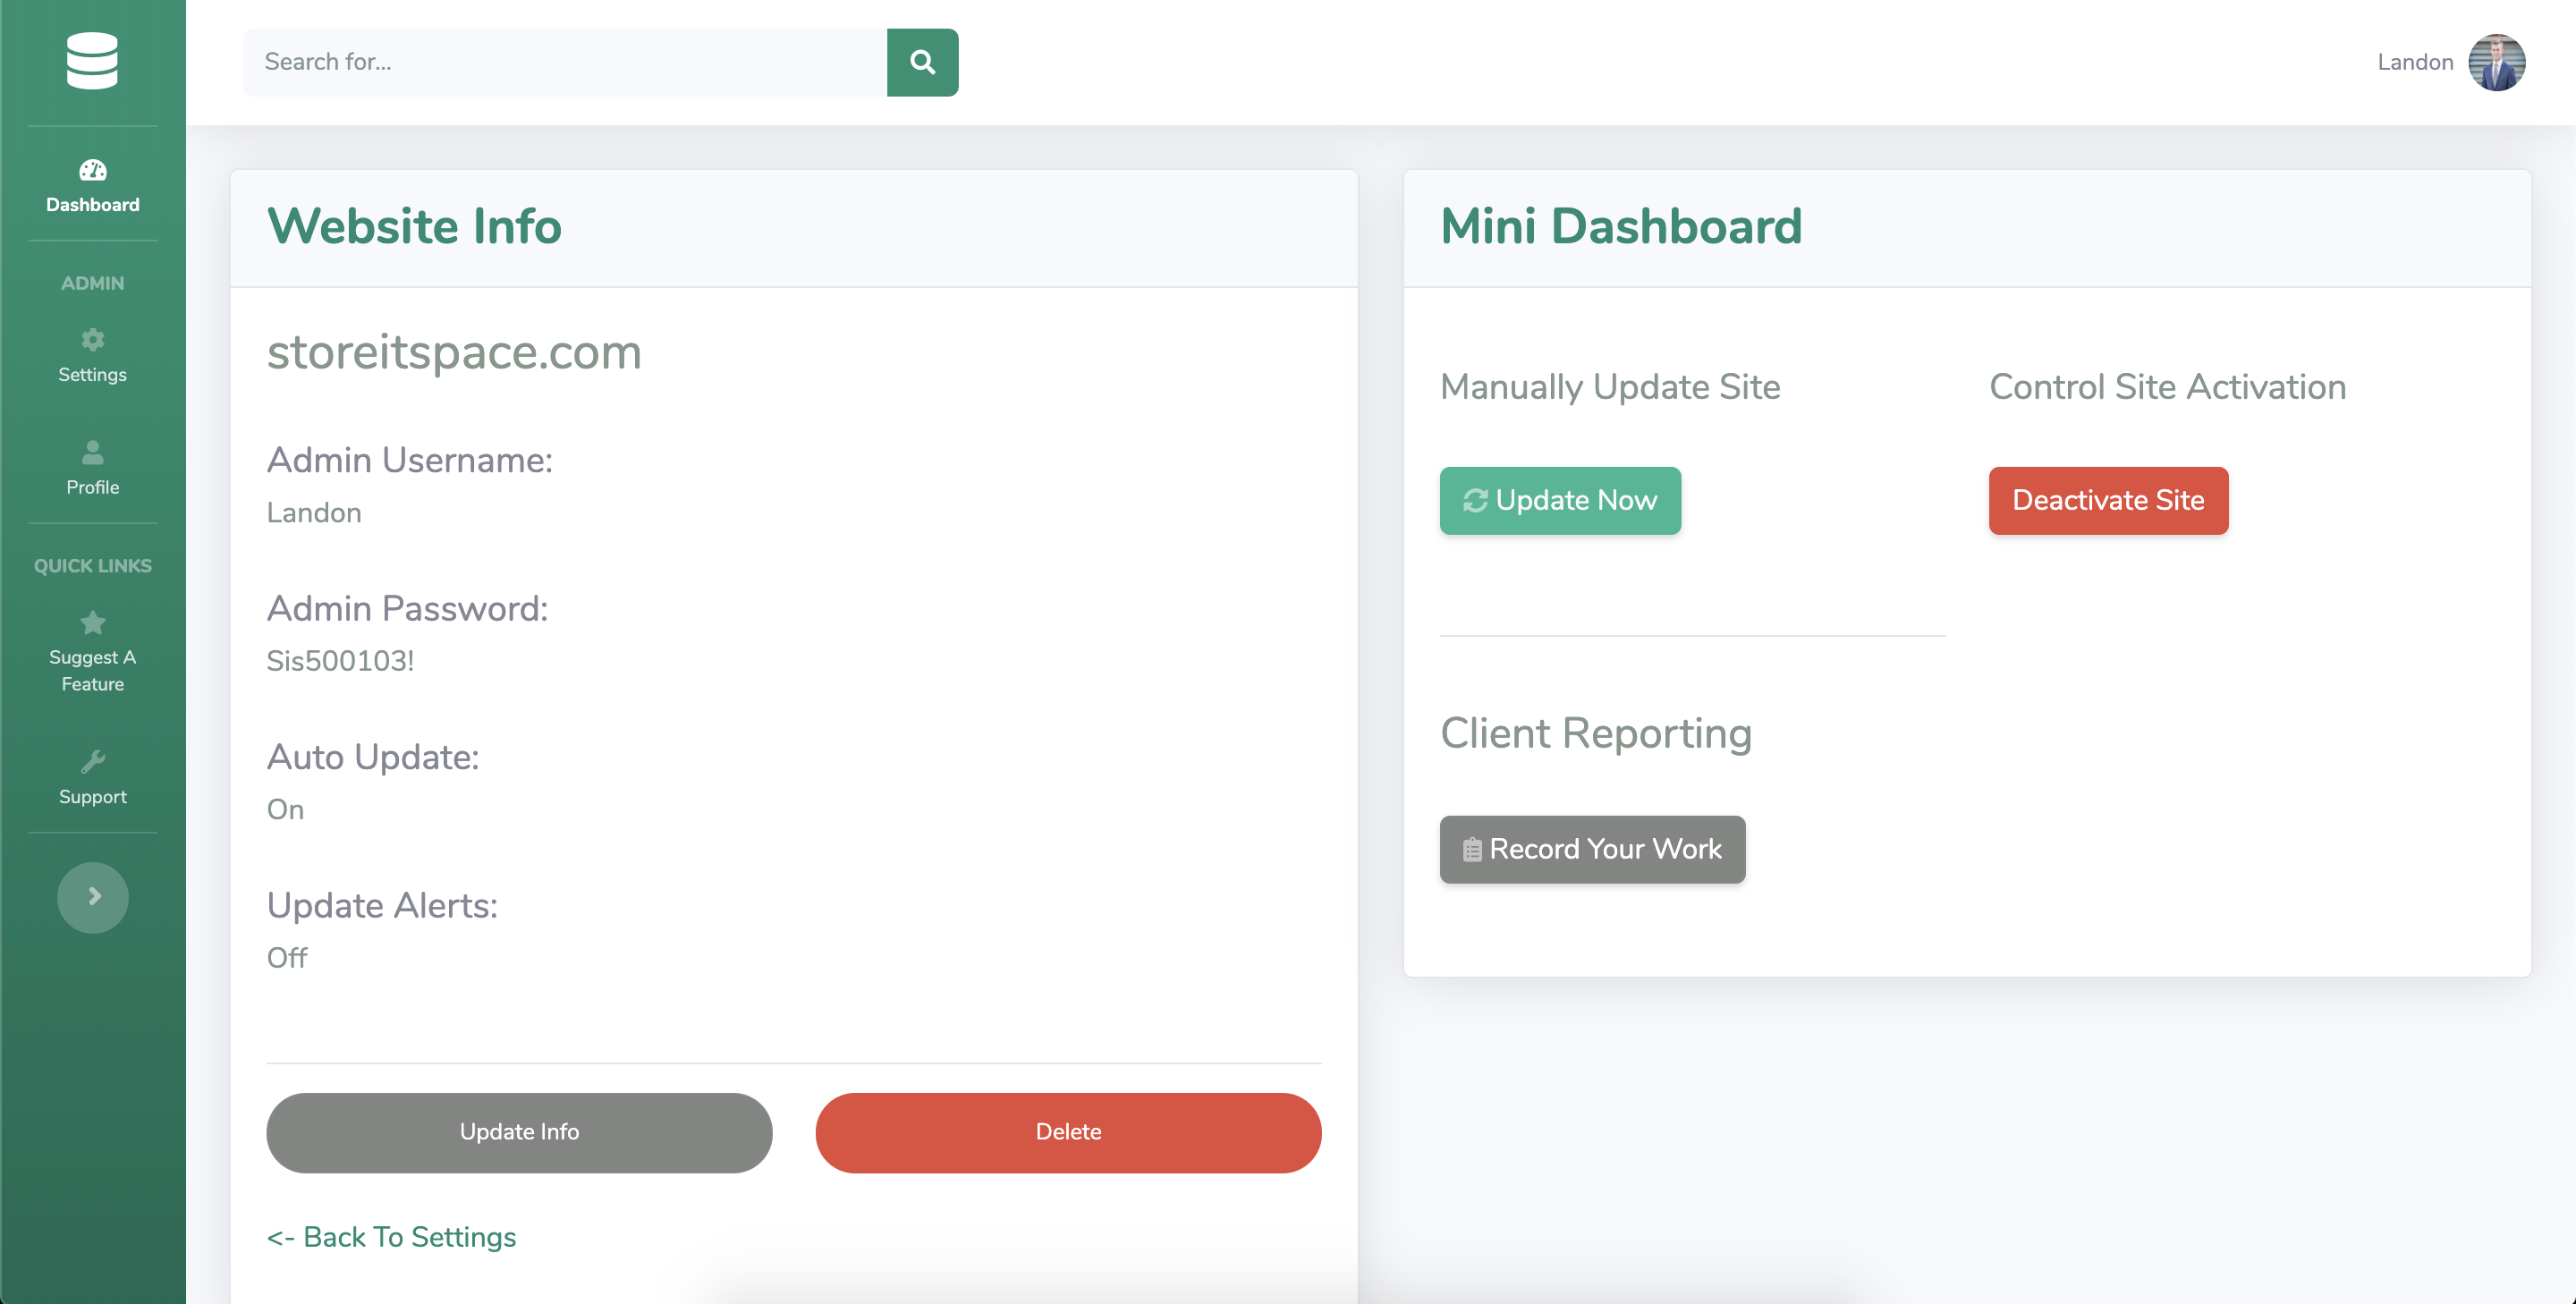
Task: Click the Search for... input field
Action: (565, 62)
